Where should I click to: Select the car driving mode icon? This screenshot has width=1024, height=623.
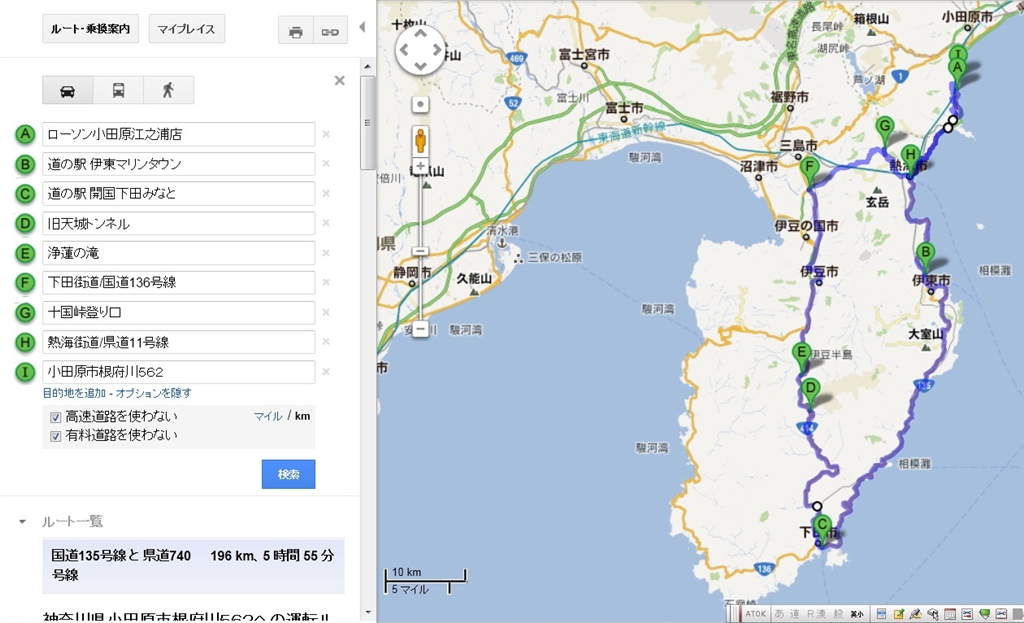tap(68, 90)
